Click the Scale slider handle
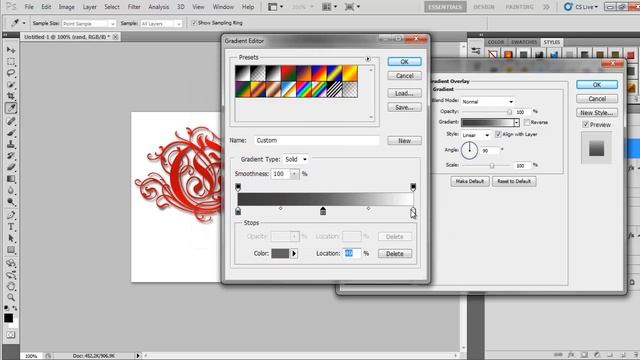The image size is (640, 360). tap(492, 165)
